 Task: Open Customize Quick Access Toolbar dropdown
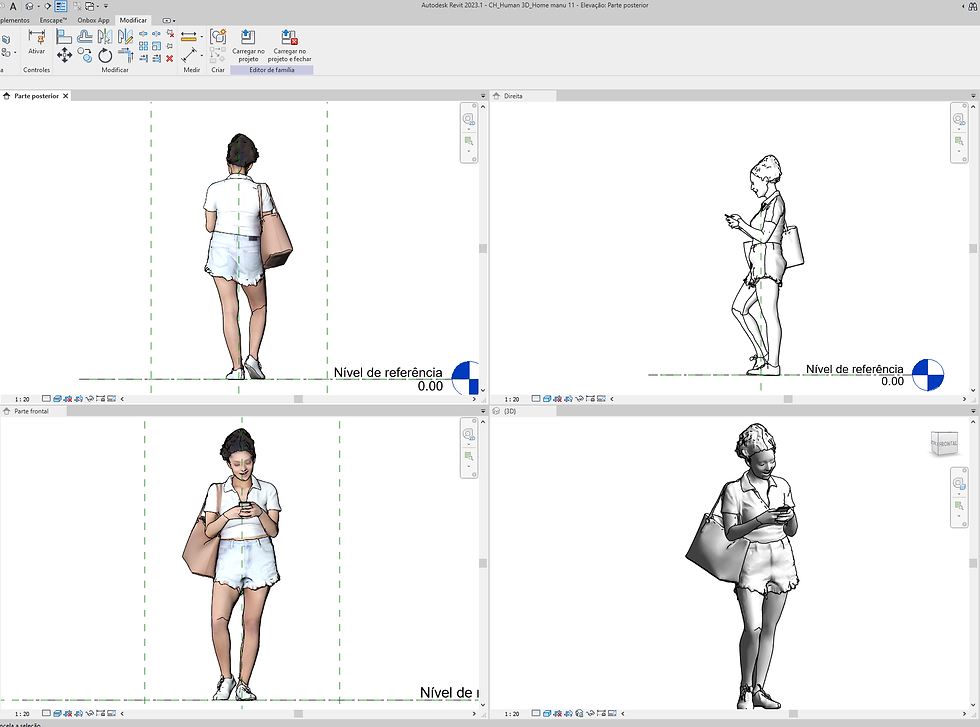pyautogui.click(x=106, y=6)
